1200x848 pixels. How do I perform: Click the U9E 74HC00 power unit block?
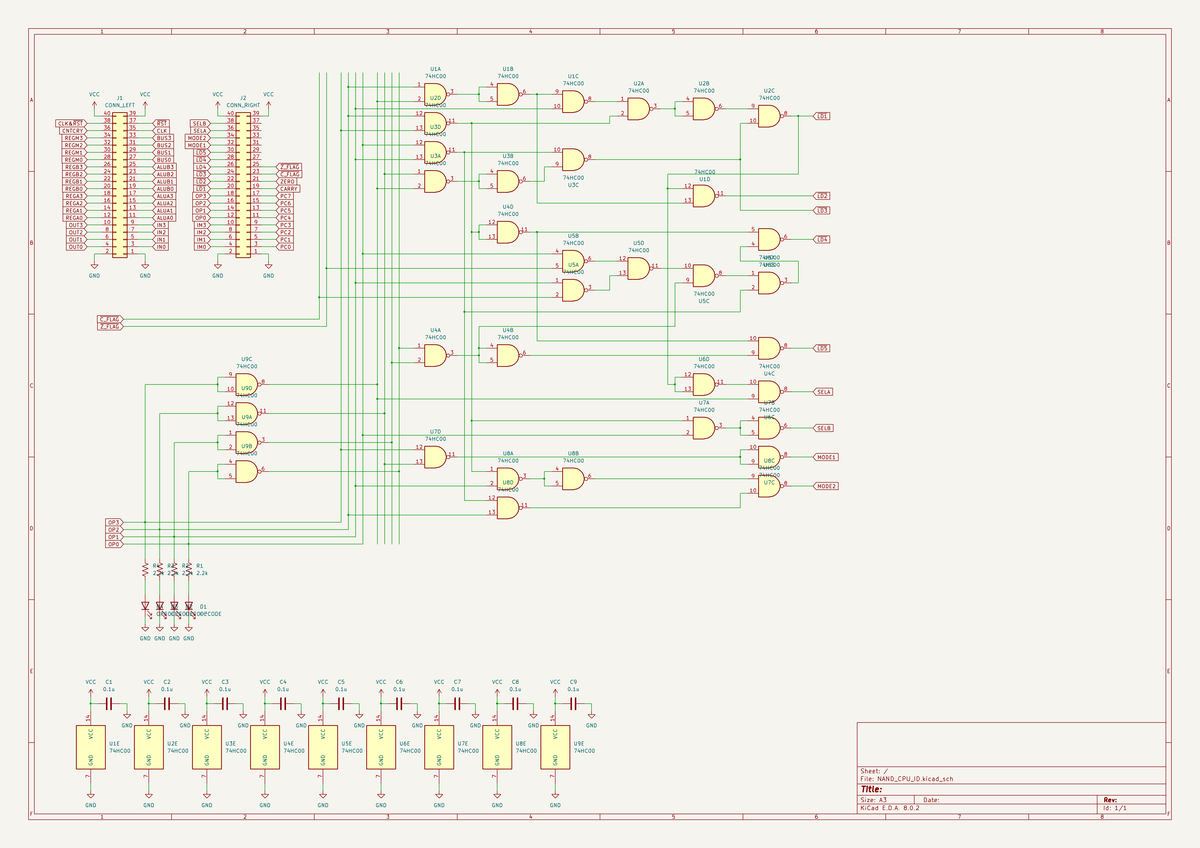point(555,747)
